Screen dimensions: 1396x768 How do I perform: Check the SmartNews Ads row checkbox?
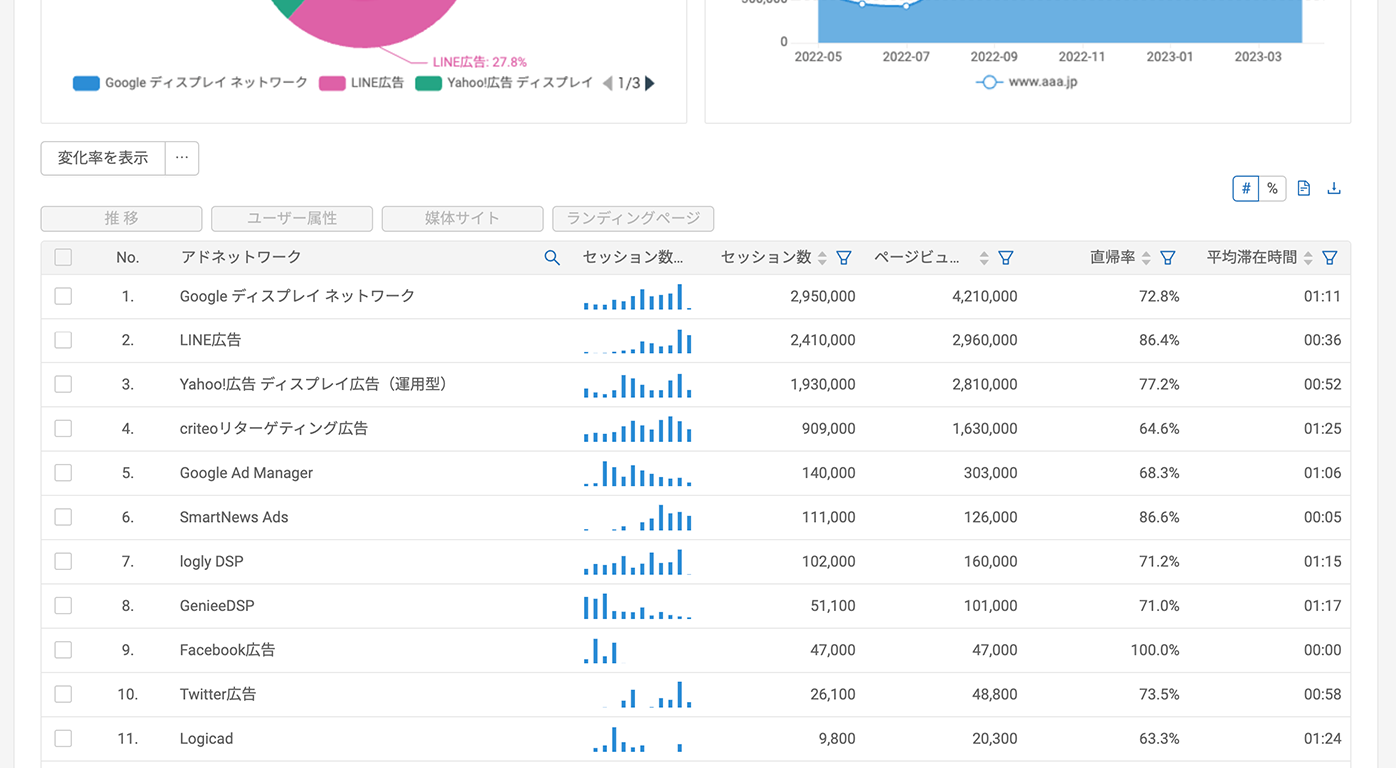pos(63,517)
